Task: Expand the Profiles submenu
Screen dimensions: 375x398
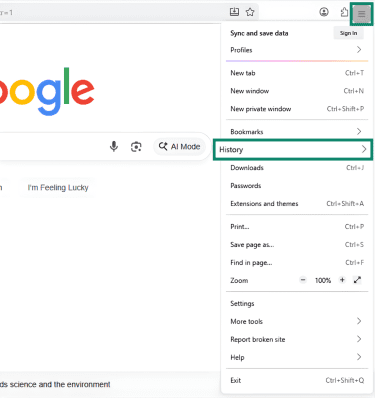Action: coord(297,50)
